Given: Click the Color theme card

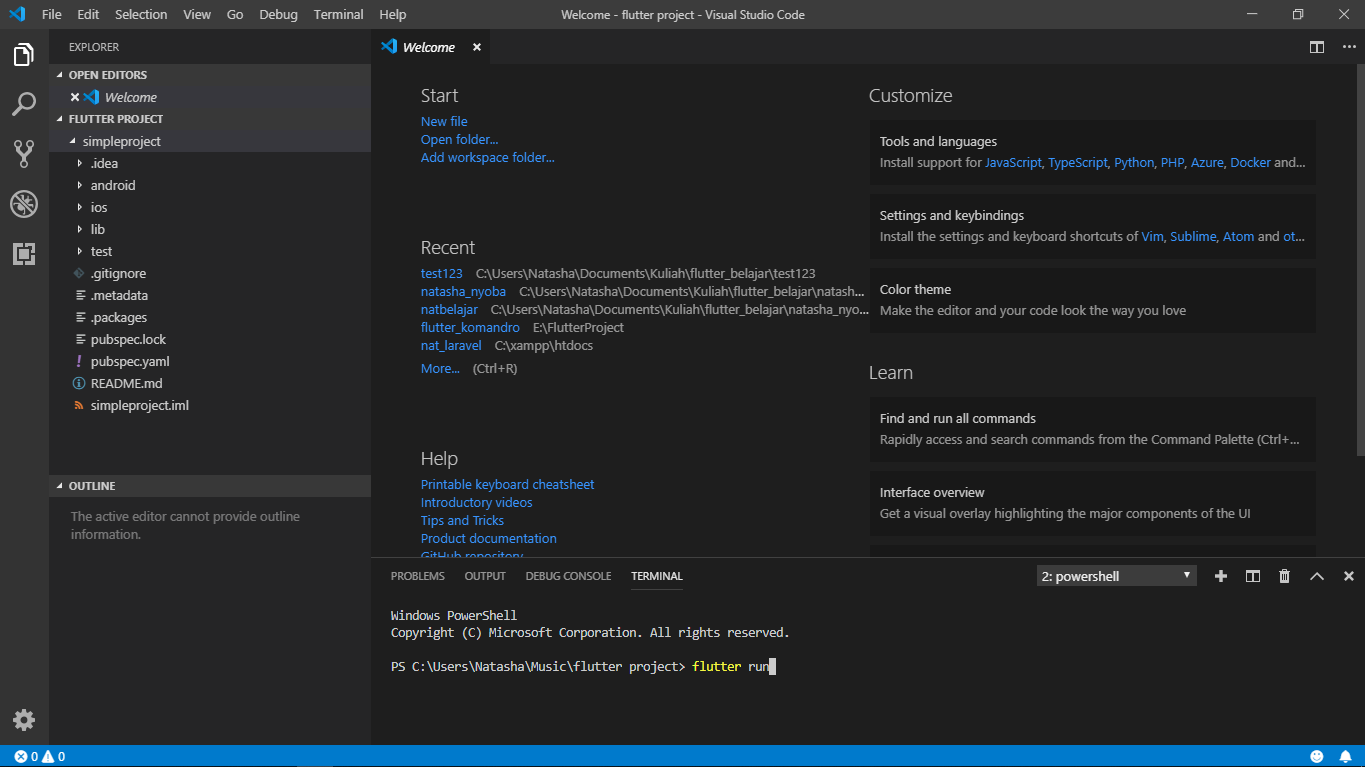Looking at the screenshot, I should coord(1092,300).
